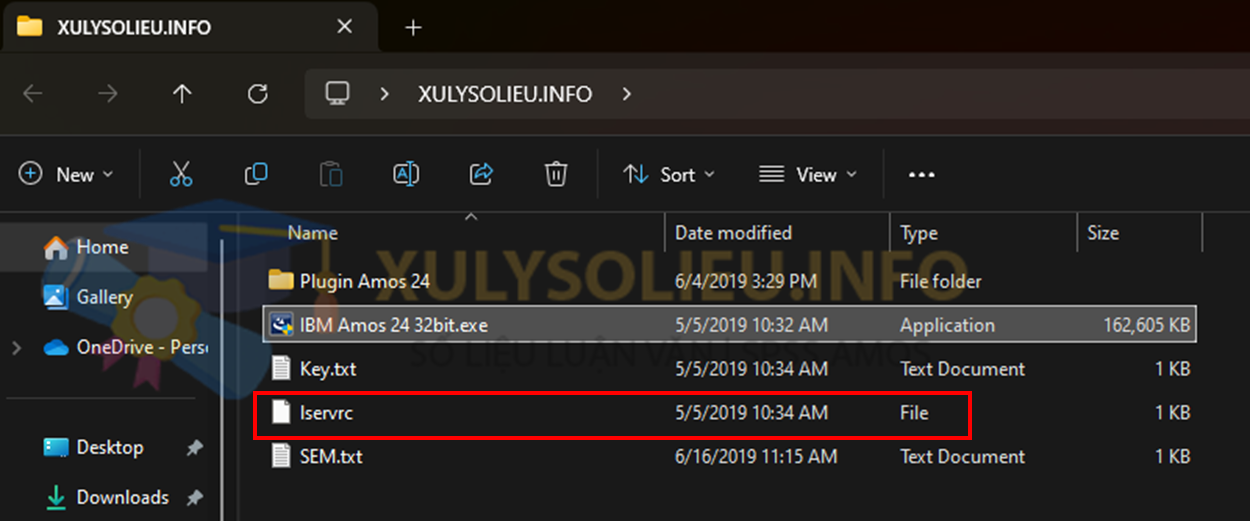Click chevron after XULYSOLIEU.INFO in address bar
The image size is (1250, 521).
pos(627,94)
